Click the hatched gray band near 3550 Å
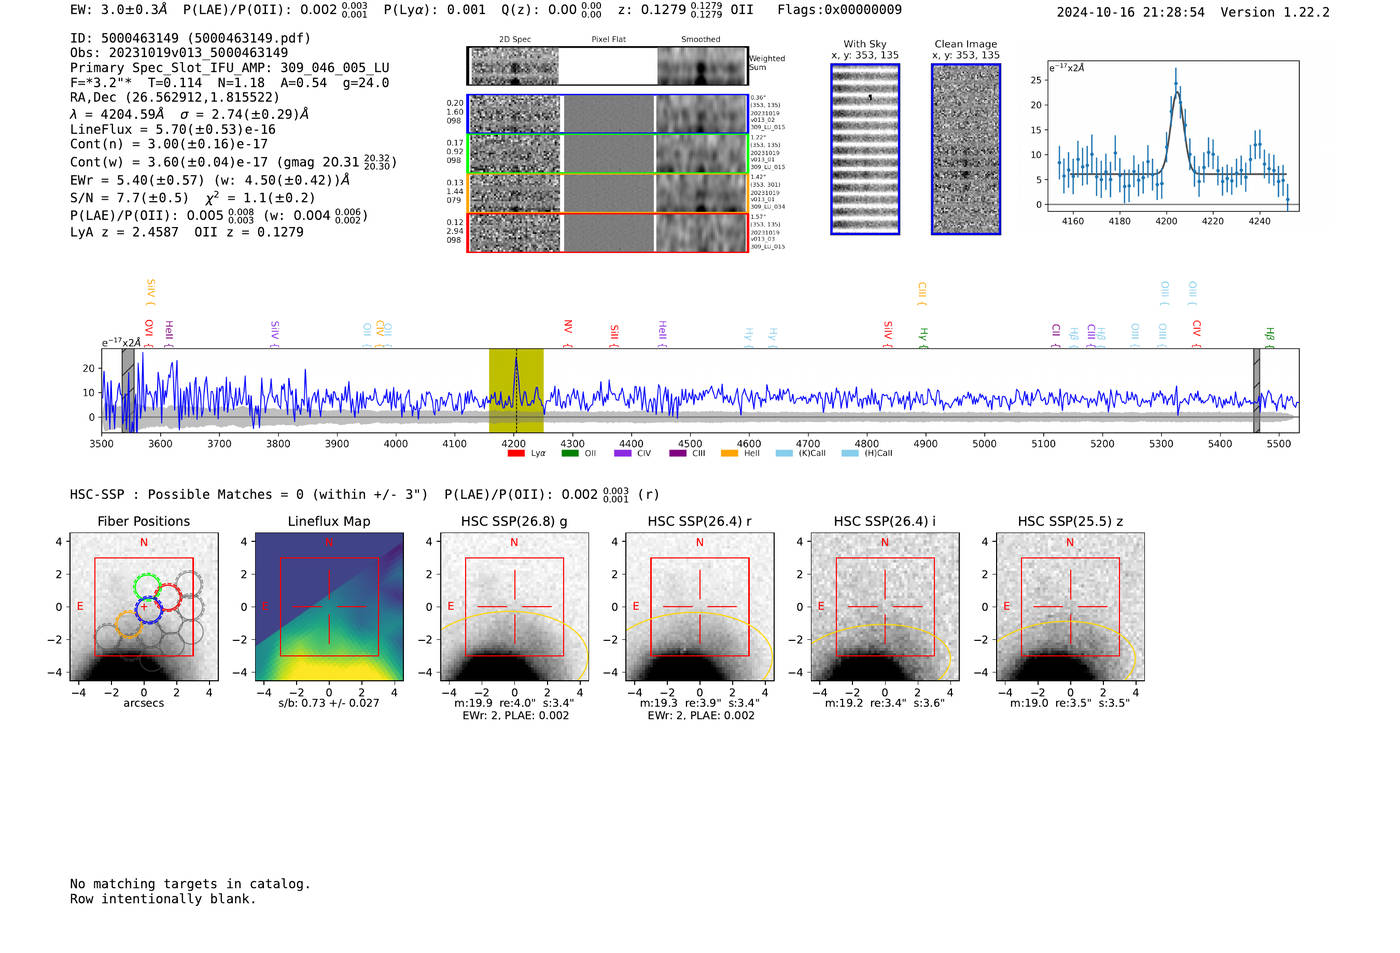Viewport: 1400px width, 953px height. [128, 391]
